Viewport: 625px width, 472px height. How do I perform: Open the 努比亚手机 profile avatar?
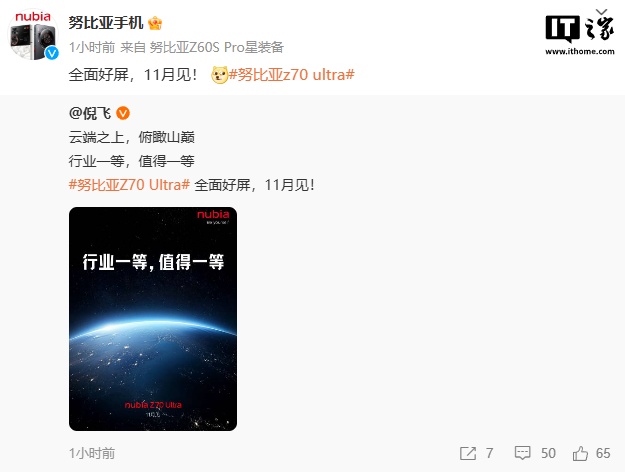(33, 35)
